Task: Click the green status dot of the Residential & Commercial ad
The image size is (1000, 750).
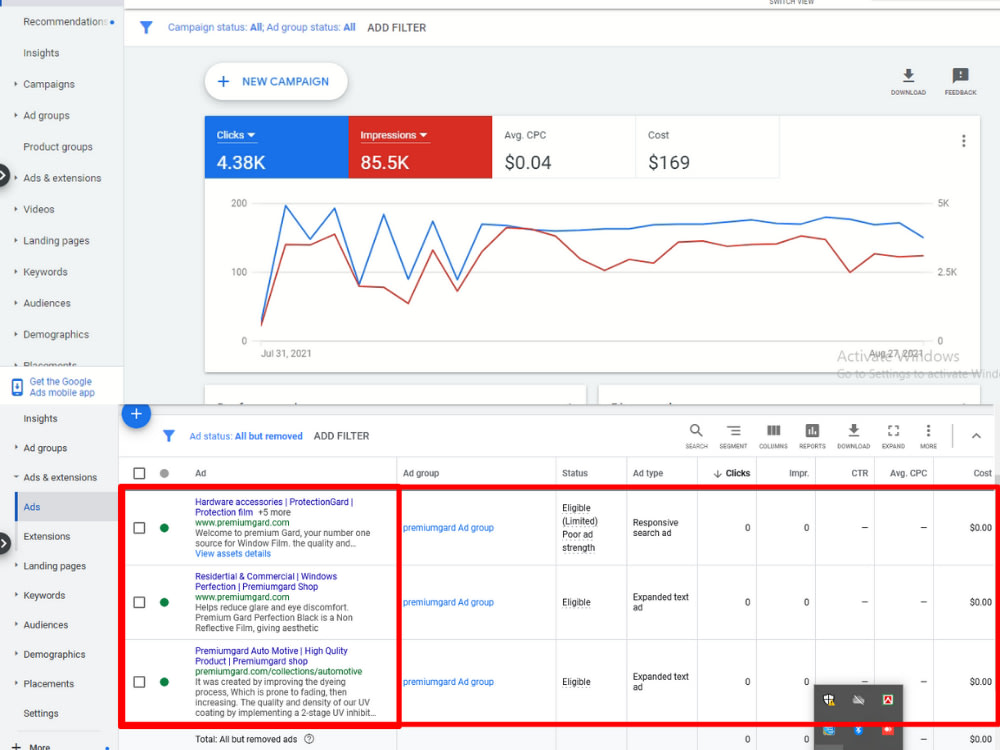Action: point(164,602)
